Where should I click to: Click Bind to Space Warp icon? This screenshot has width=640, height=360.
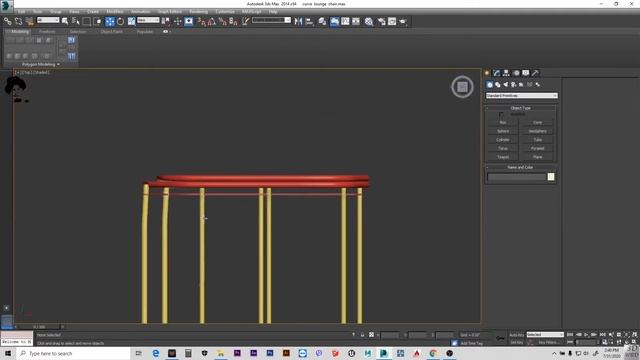[29, 21]
